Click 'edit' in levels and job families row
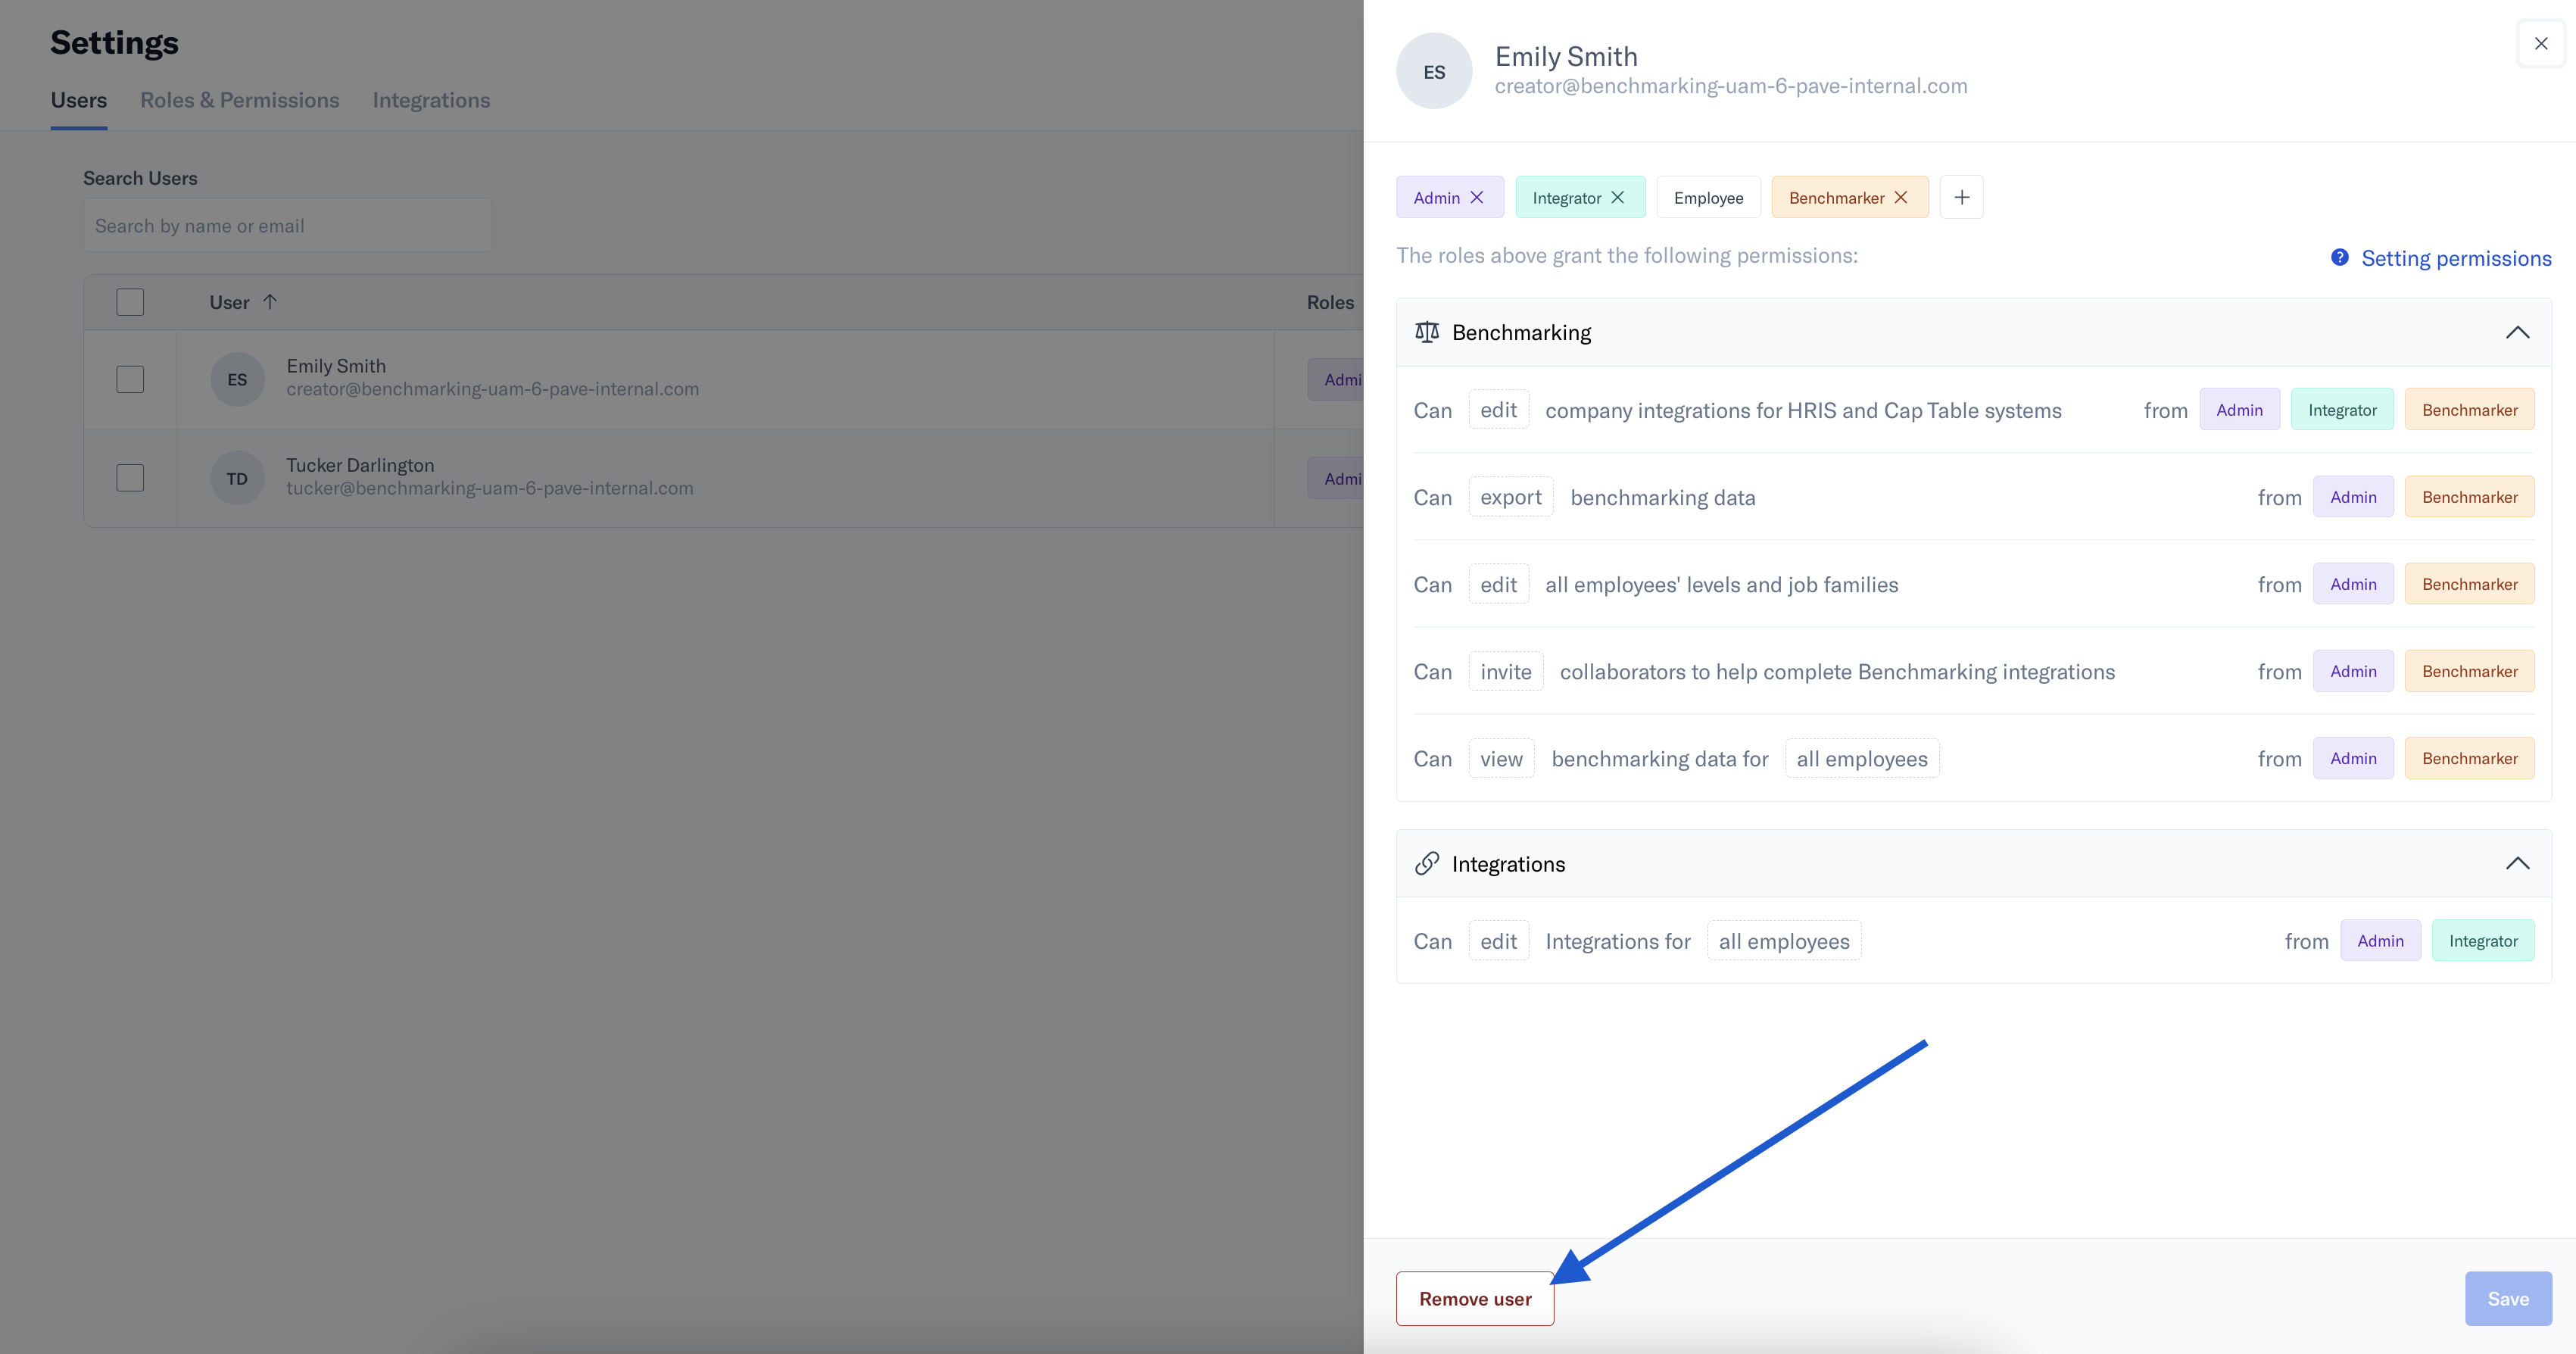2576x1354 pixels. [1498, 584]
